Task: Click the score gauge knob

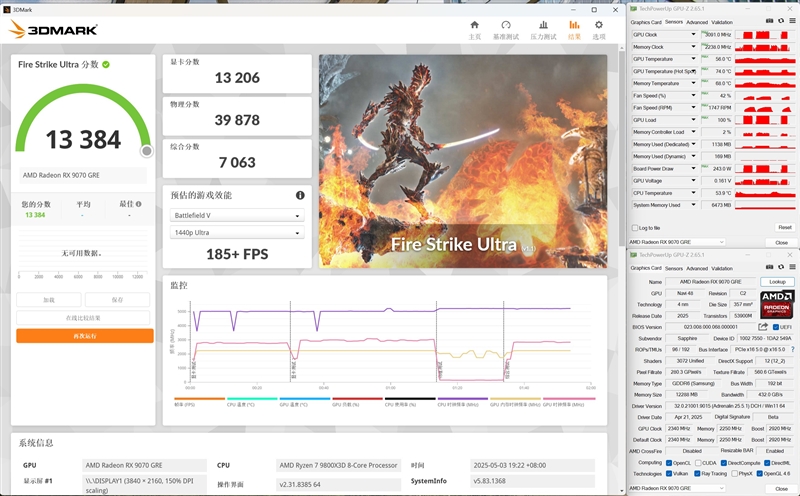Action: click(147, 151)
